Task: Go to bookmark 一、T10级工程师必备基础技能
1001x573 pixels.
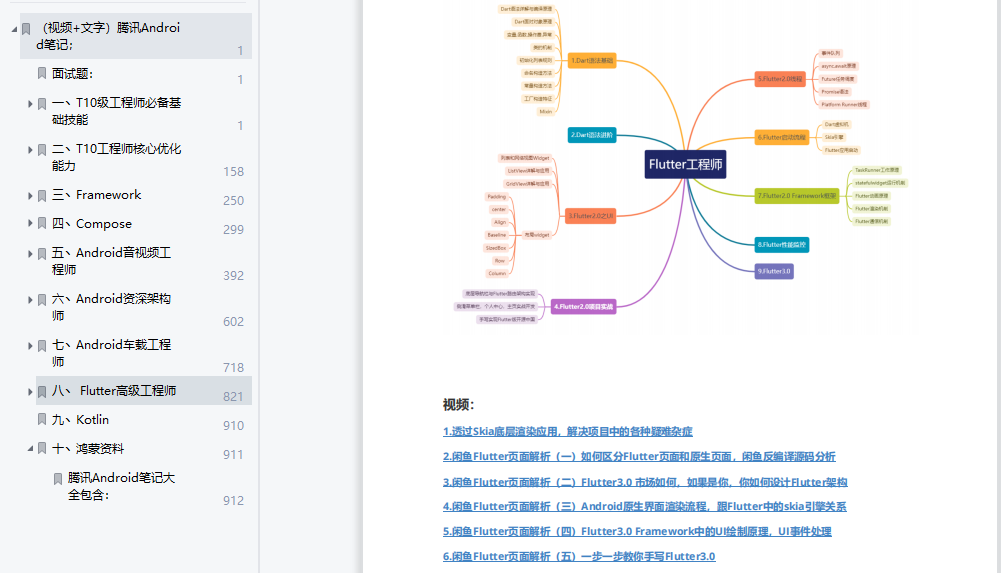Action: pyautogui.click(x=116, y=111)
